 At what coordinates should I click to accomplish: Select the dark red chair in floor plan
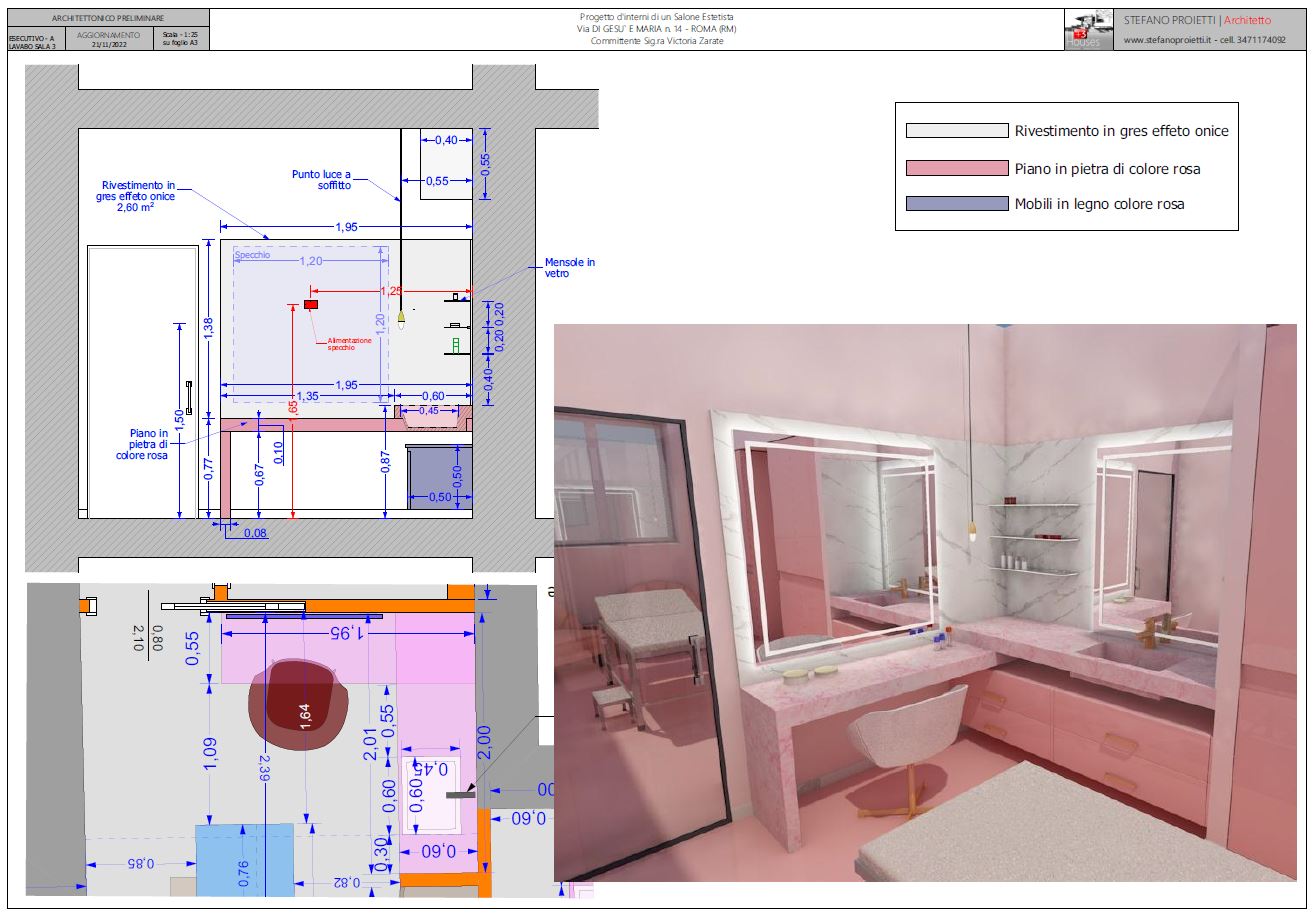(x=299, y=705)
